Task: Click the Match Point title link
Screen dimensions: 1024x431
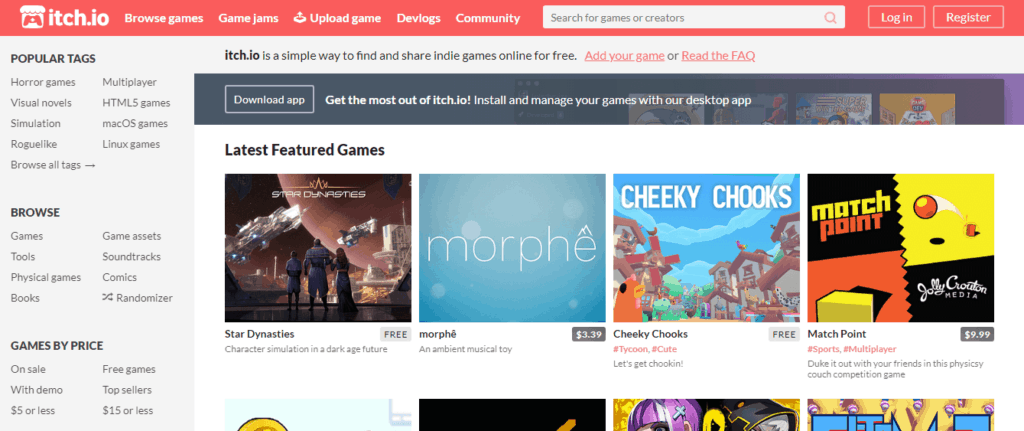Action: pyautogui.click(x=836, y=334)
